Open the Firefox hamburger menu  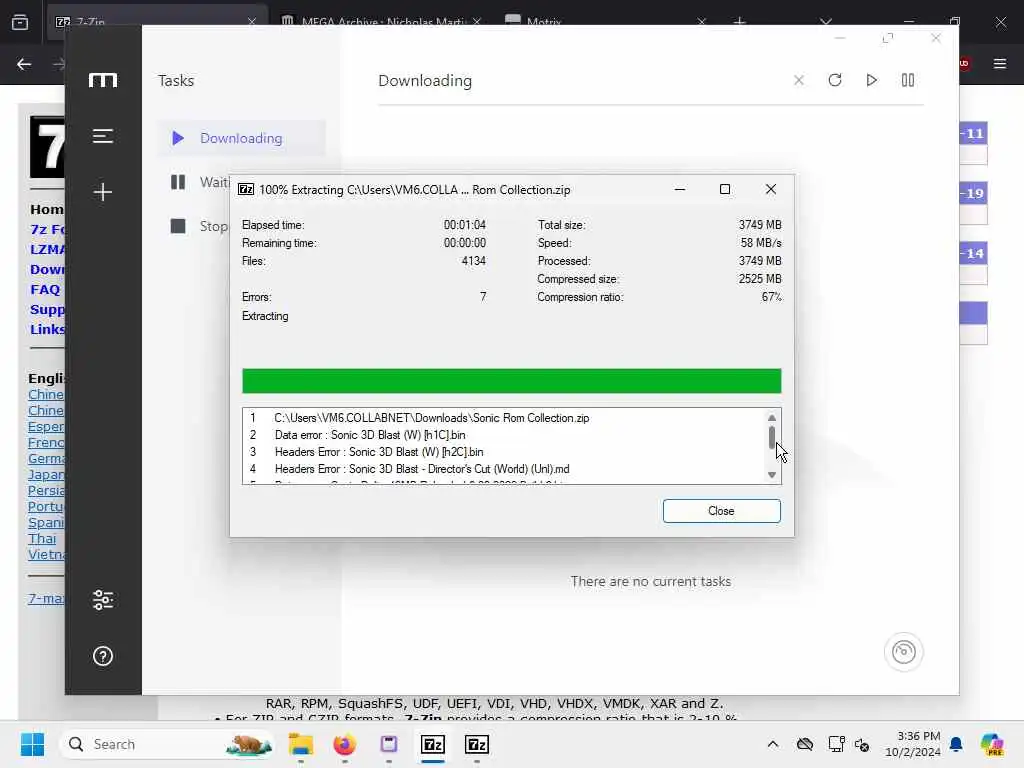[1000, 64]
